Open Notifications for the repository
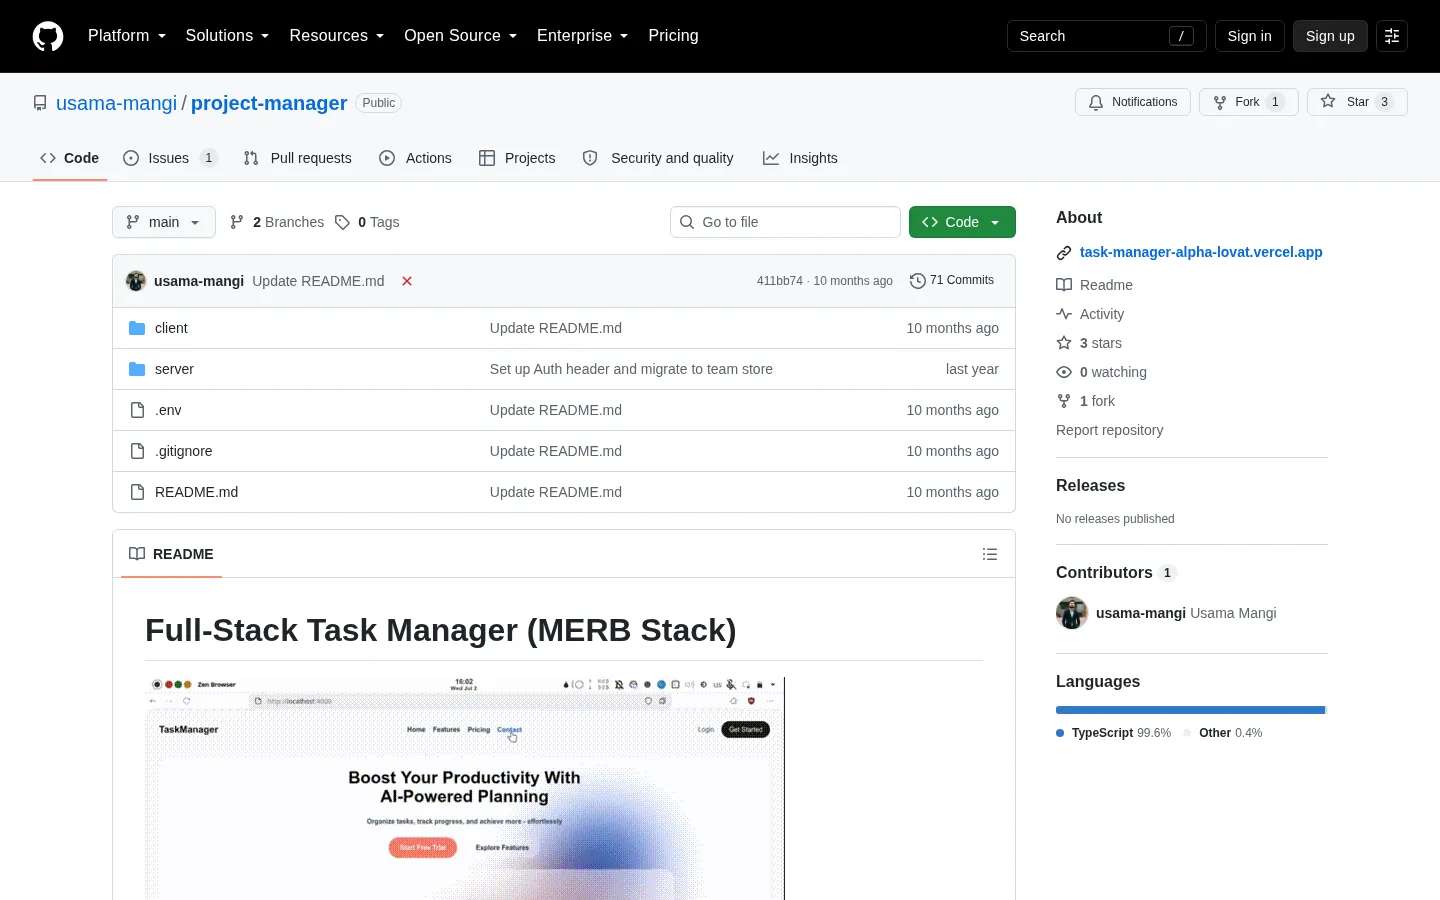The image size is (1440, 900). (x=1133, y=102)
